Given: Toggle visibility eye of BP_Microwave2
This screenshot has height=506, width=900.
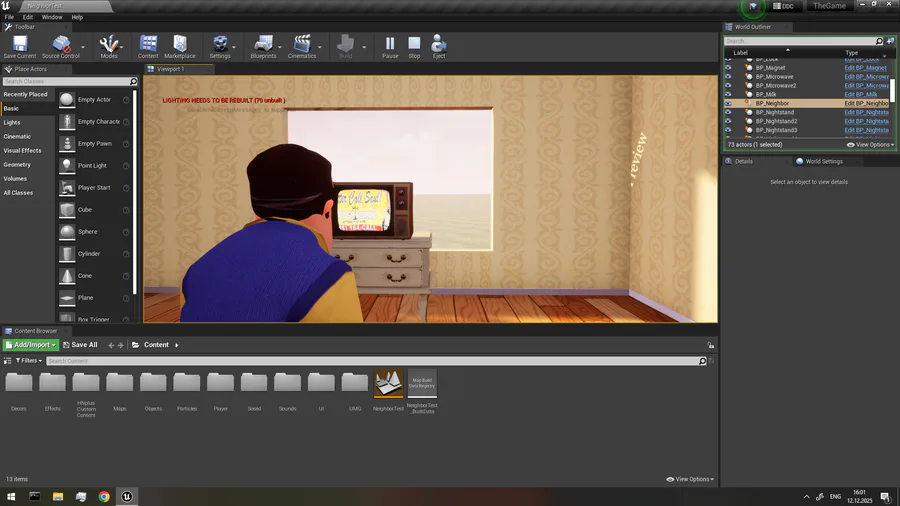Looking at the screenshot, I should point(728,85).
